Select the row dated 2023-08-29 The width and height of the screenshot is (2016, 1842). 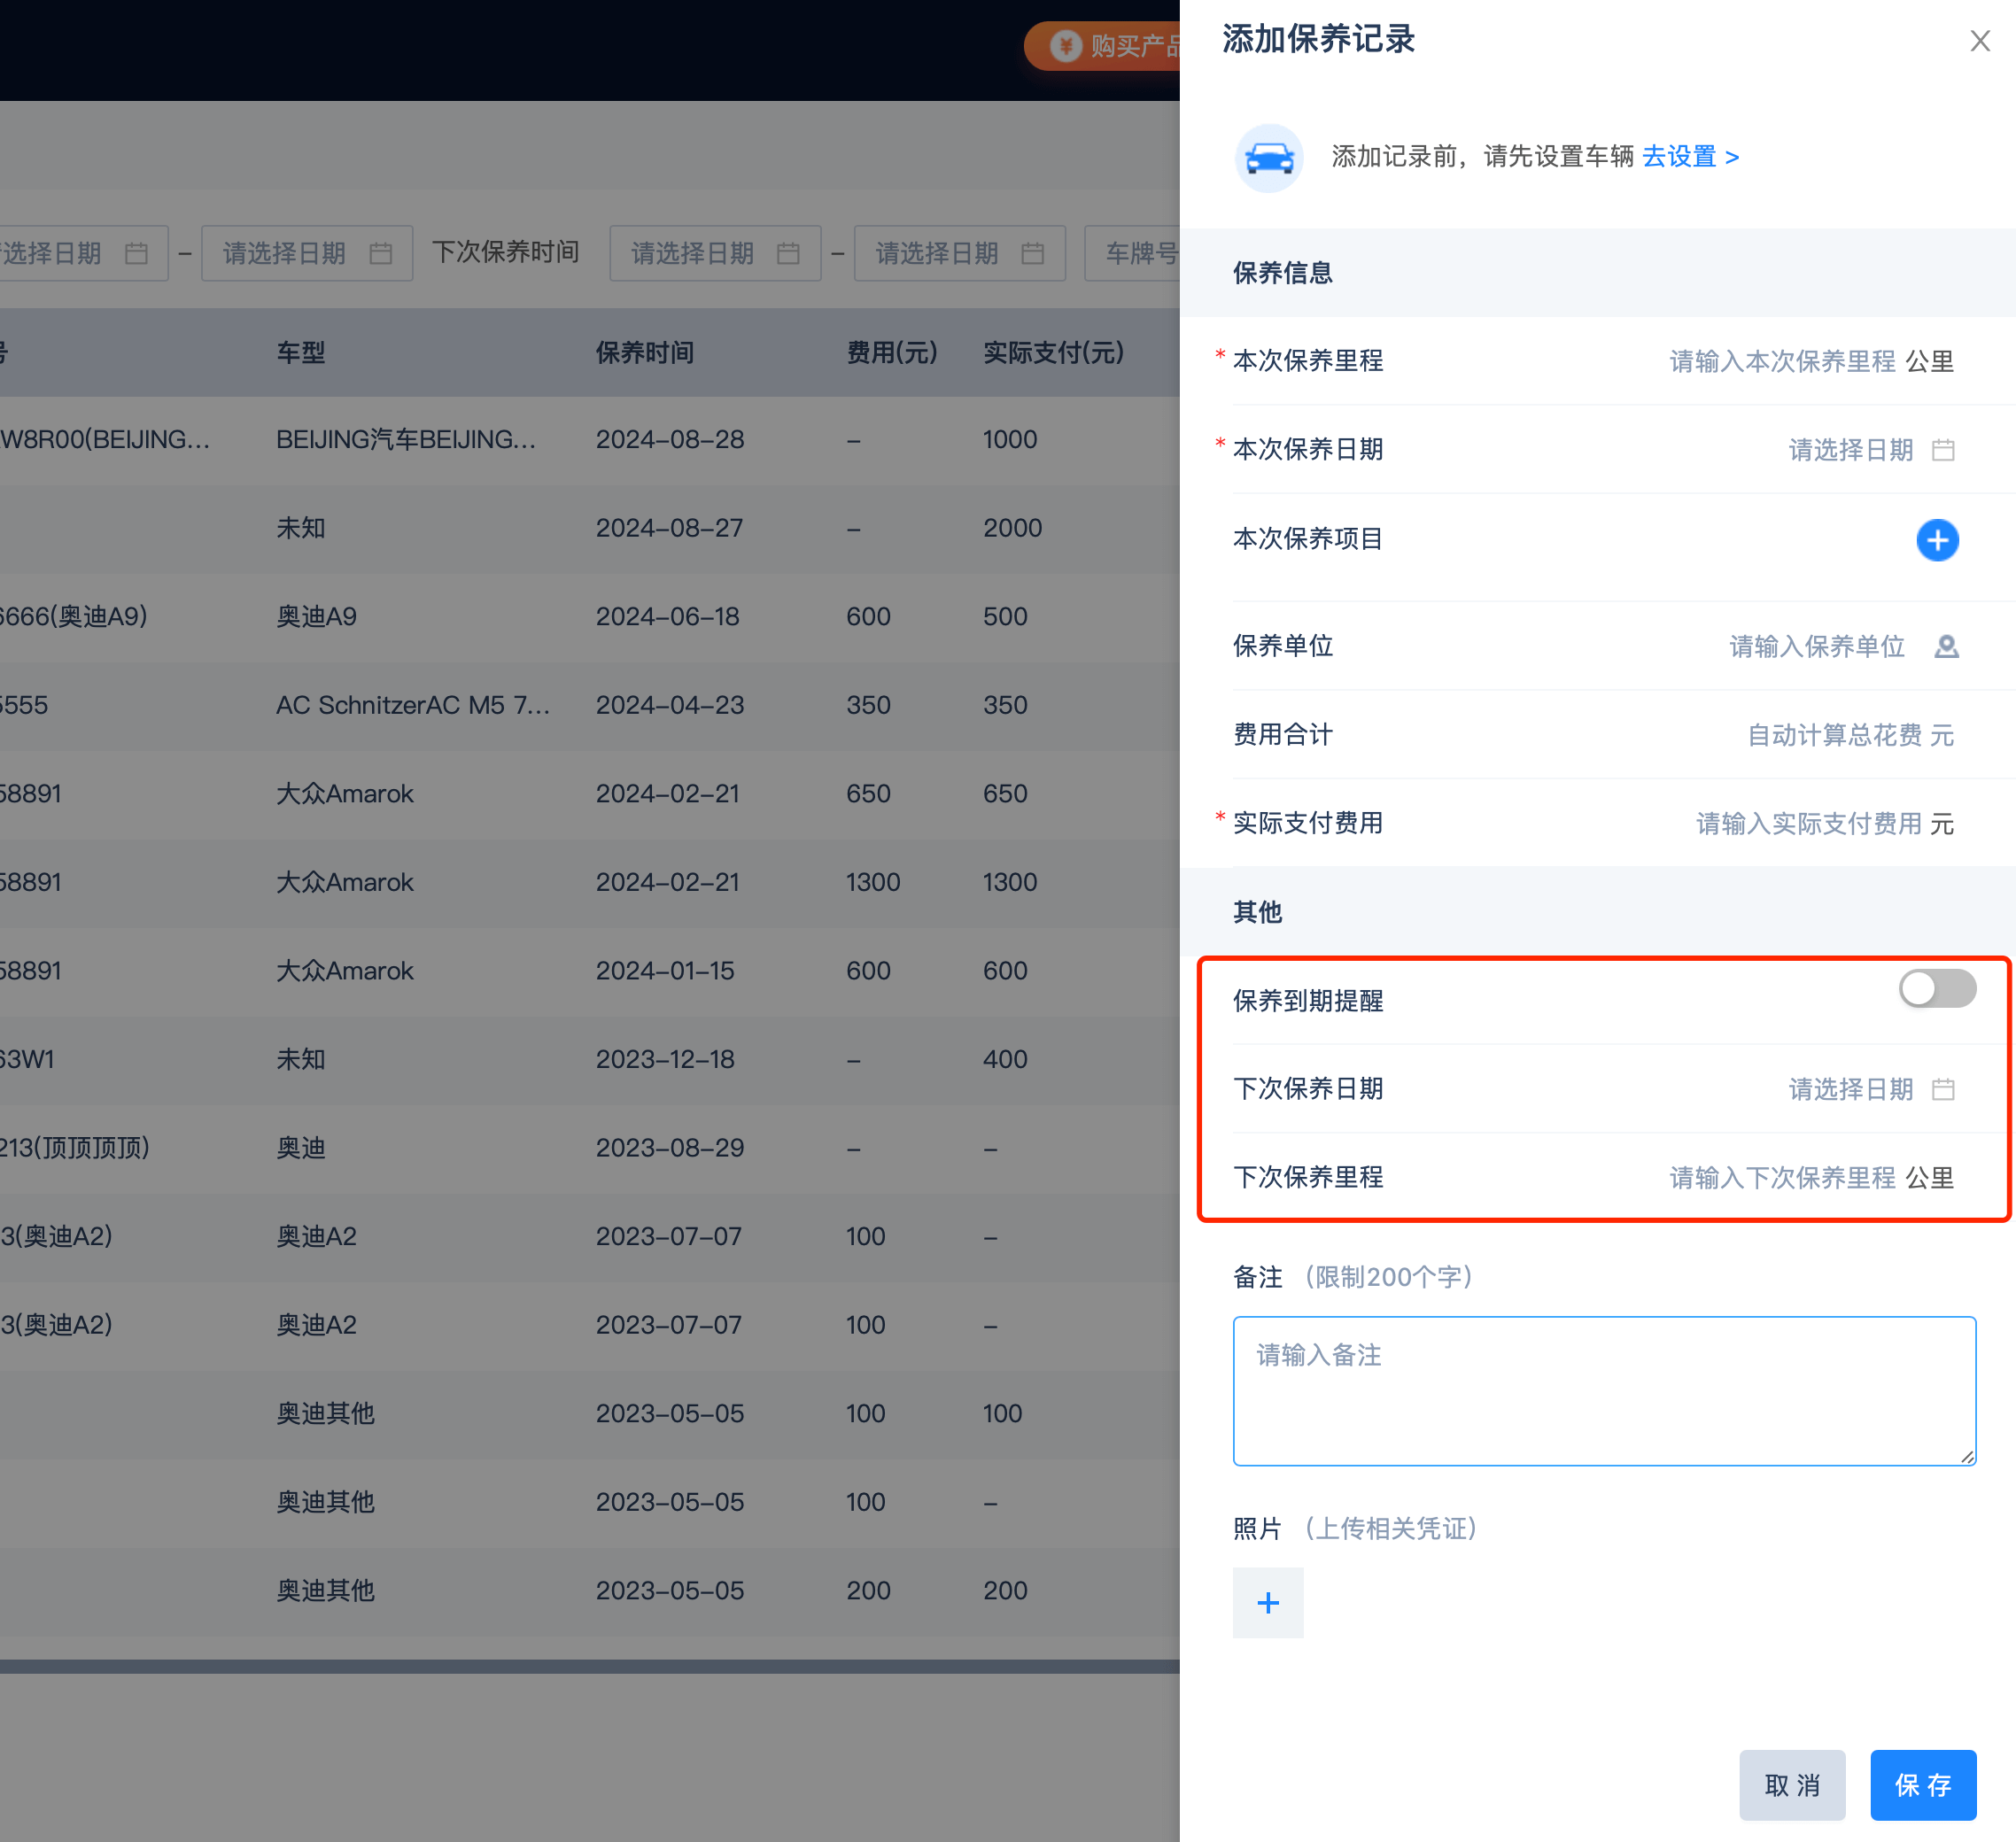pyautogui.click(x=590, y=1148)
